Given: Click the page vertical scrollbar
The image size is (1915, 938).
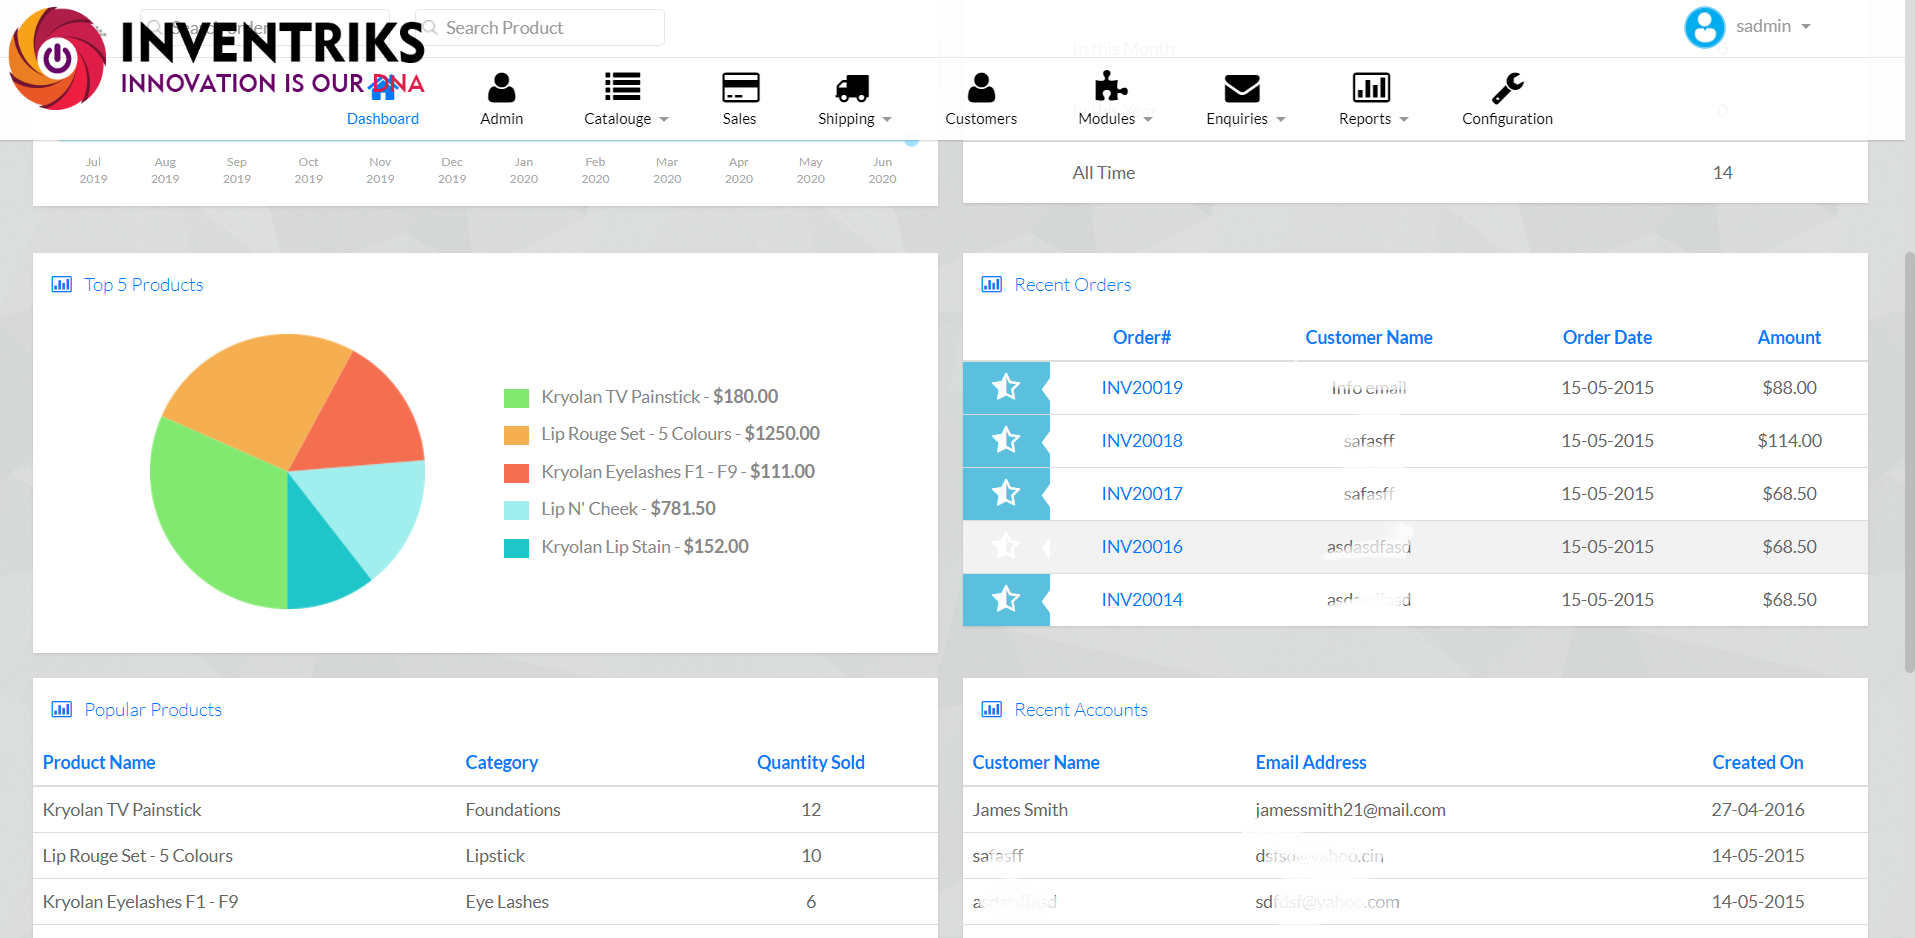Looking at the screenshot, I should click(x=1909, y=460).
